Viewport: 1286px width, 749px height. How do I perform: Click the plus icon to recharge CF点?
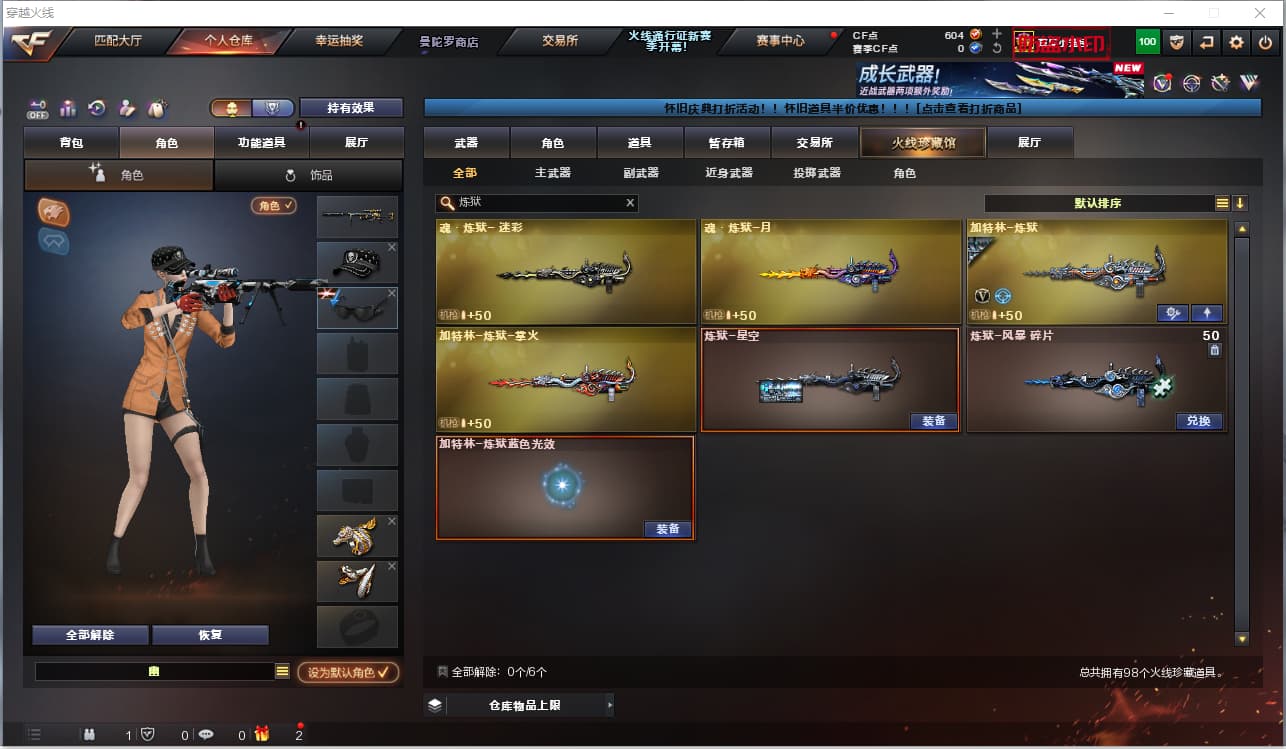click(x=996, y=34)
